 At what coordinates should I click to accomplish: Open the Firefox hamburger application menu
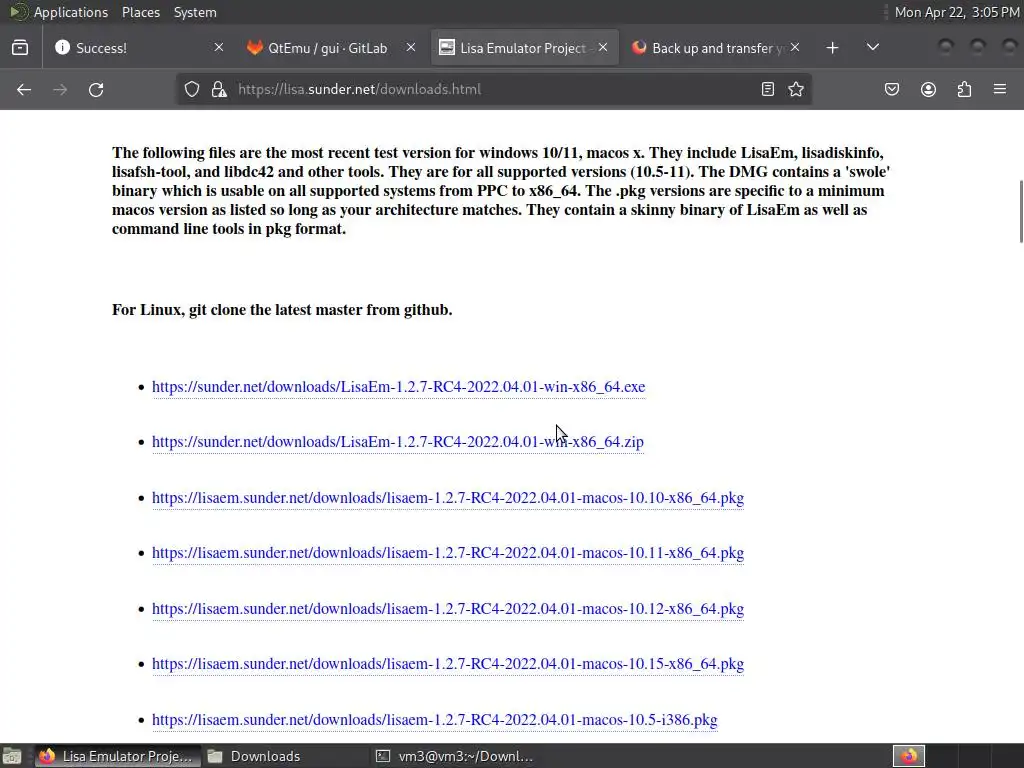point(1000,89)
